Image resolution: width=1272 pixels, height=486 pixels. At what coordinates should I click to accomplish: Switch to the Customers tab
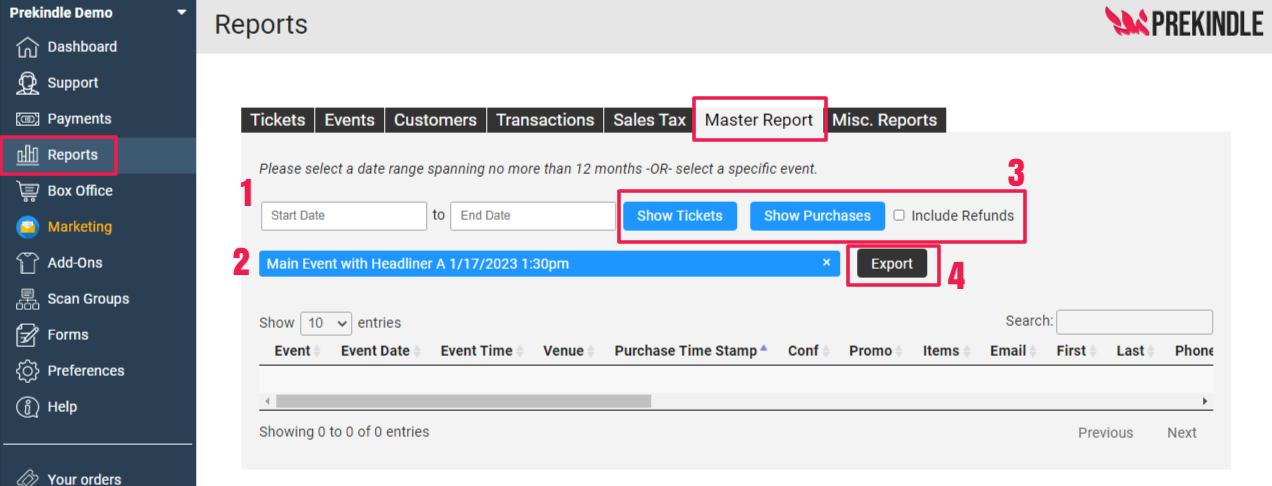point(435,120)
